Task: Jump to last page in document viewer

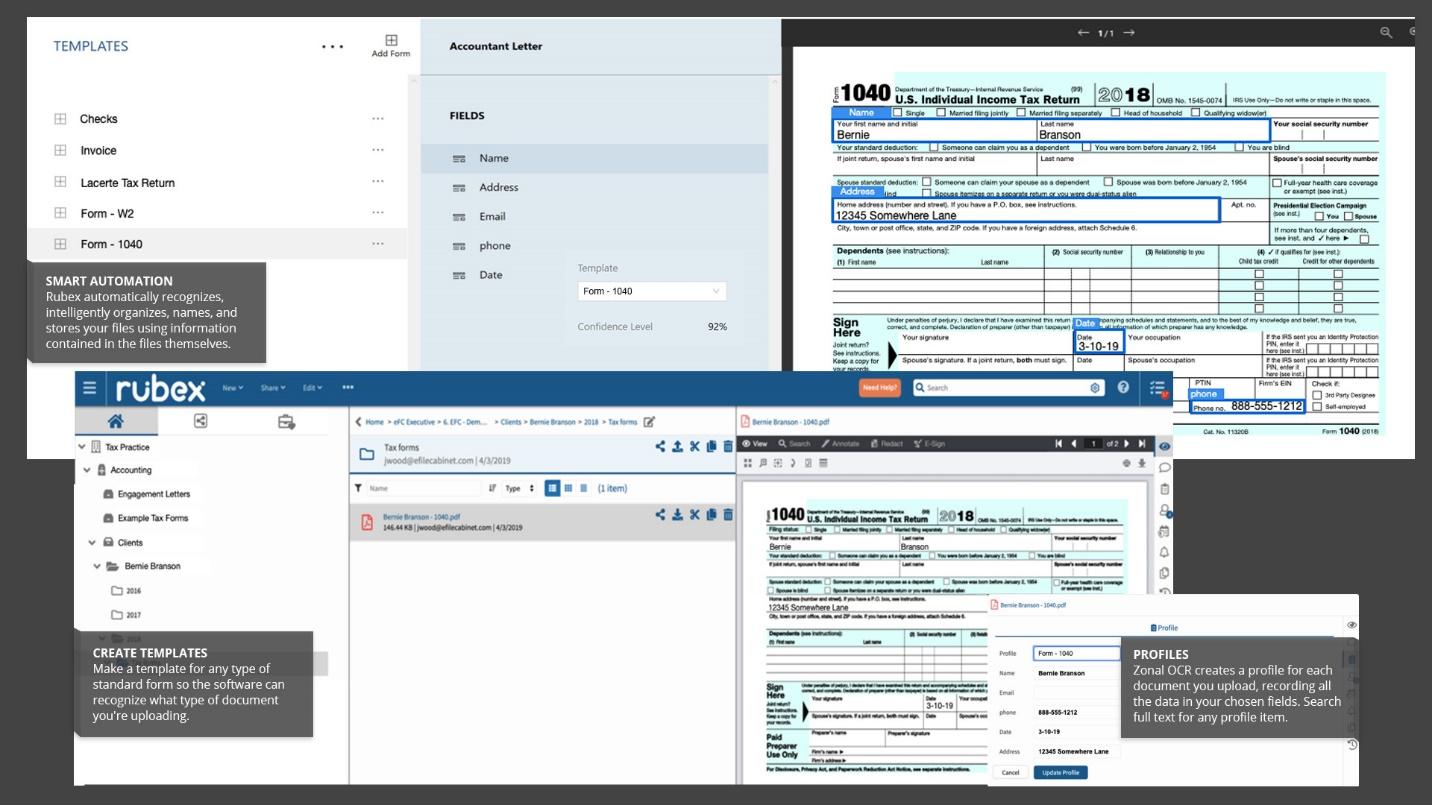Action: 1142,443
